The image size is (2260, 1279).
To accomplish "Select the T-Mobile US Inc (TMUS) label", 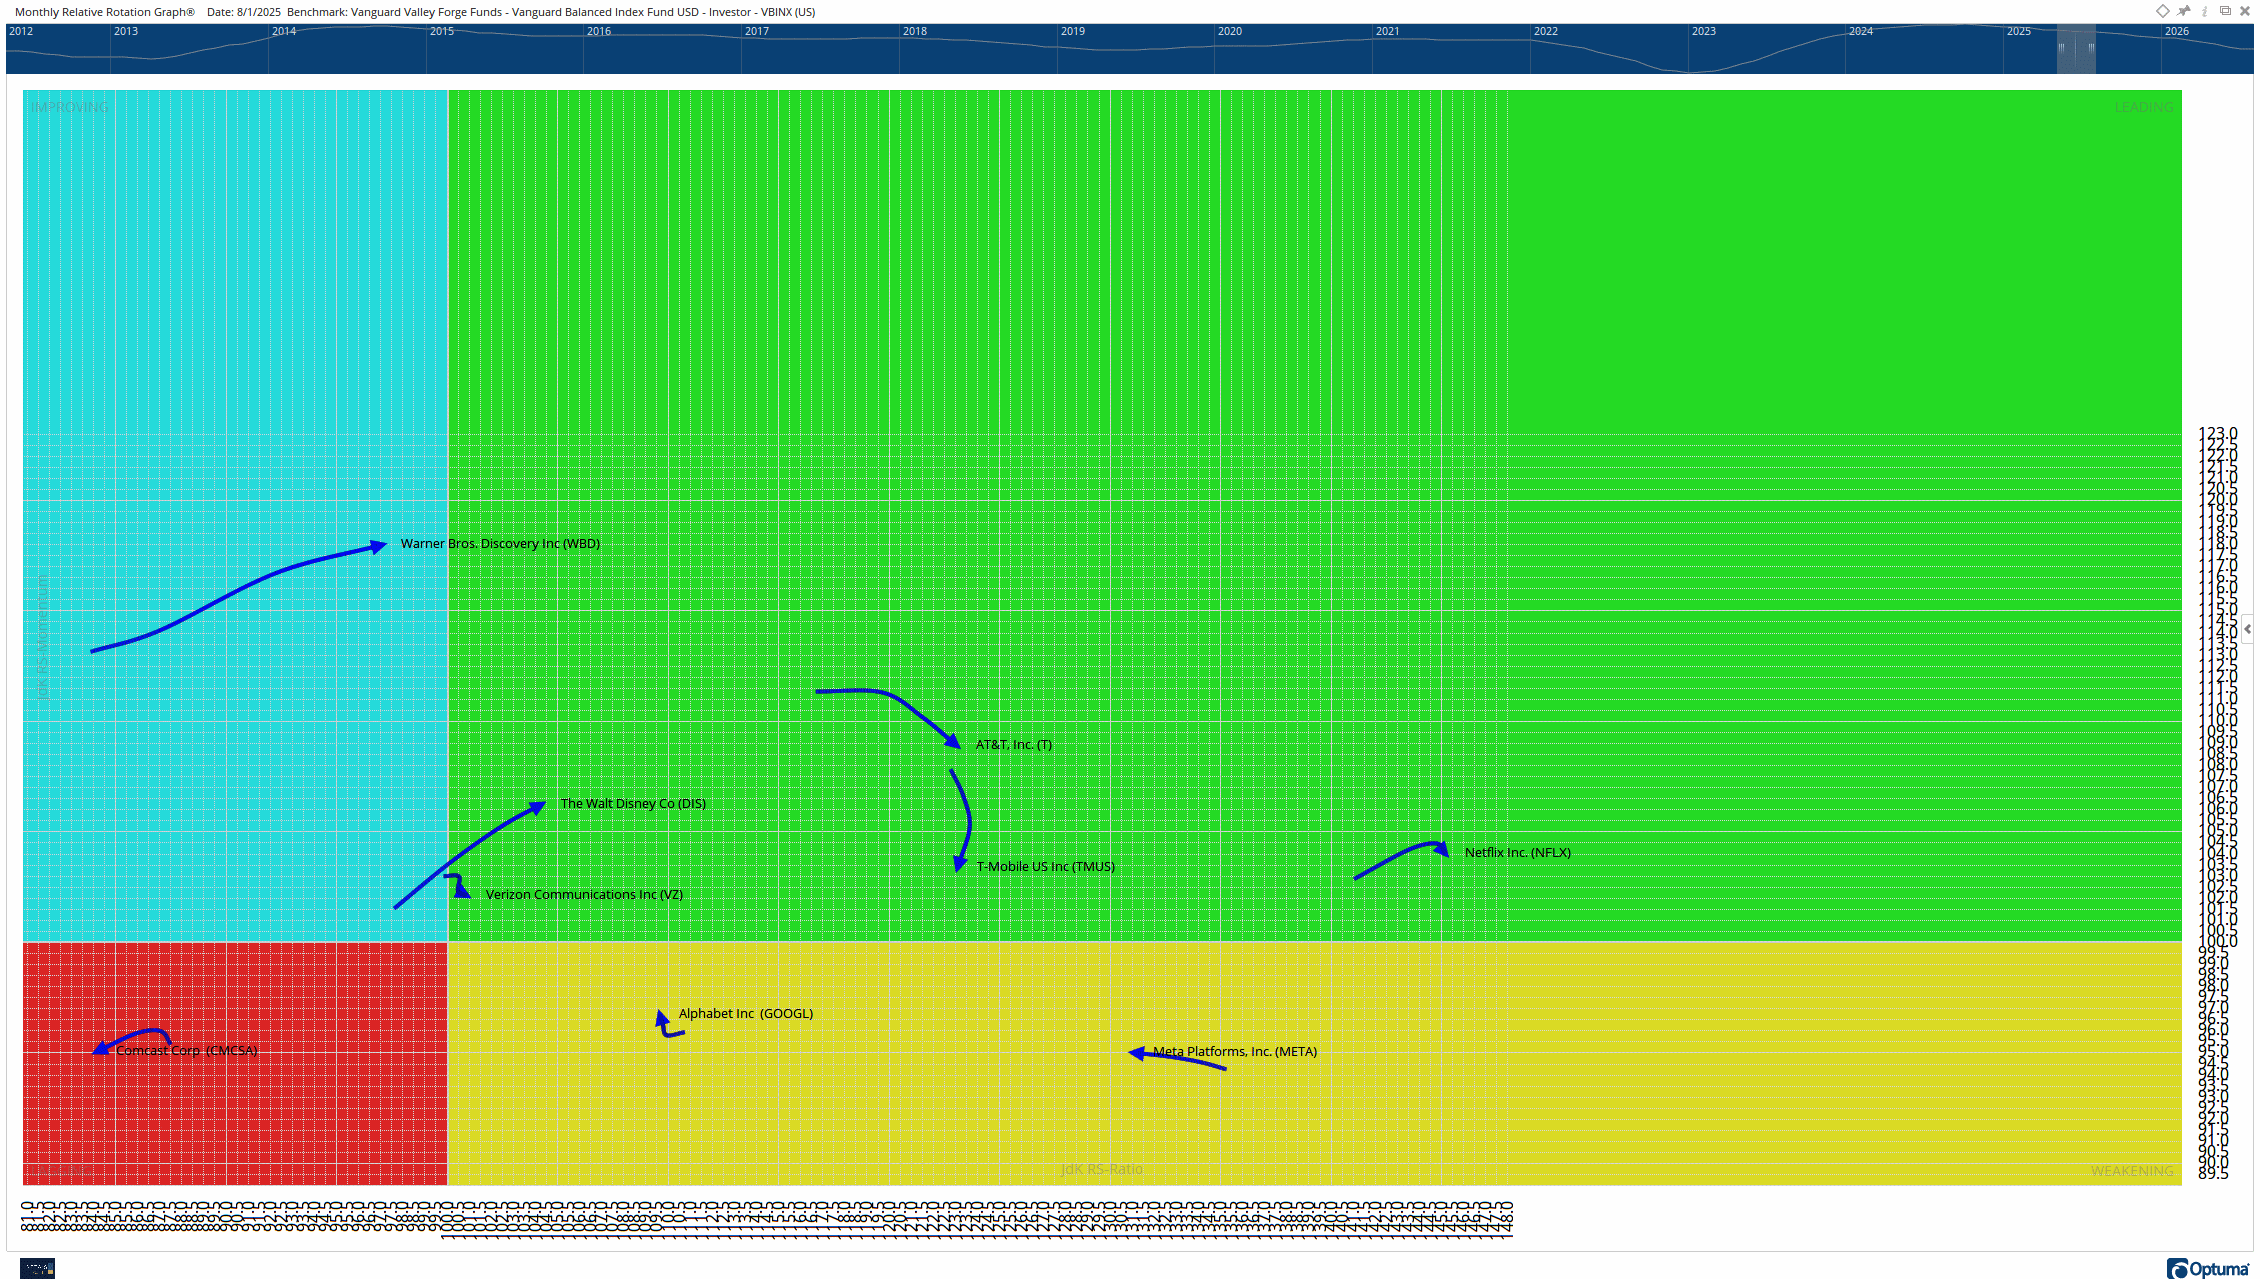I will point(1046,867).
